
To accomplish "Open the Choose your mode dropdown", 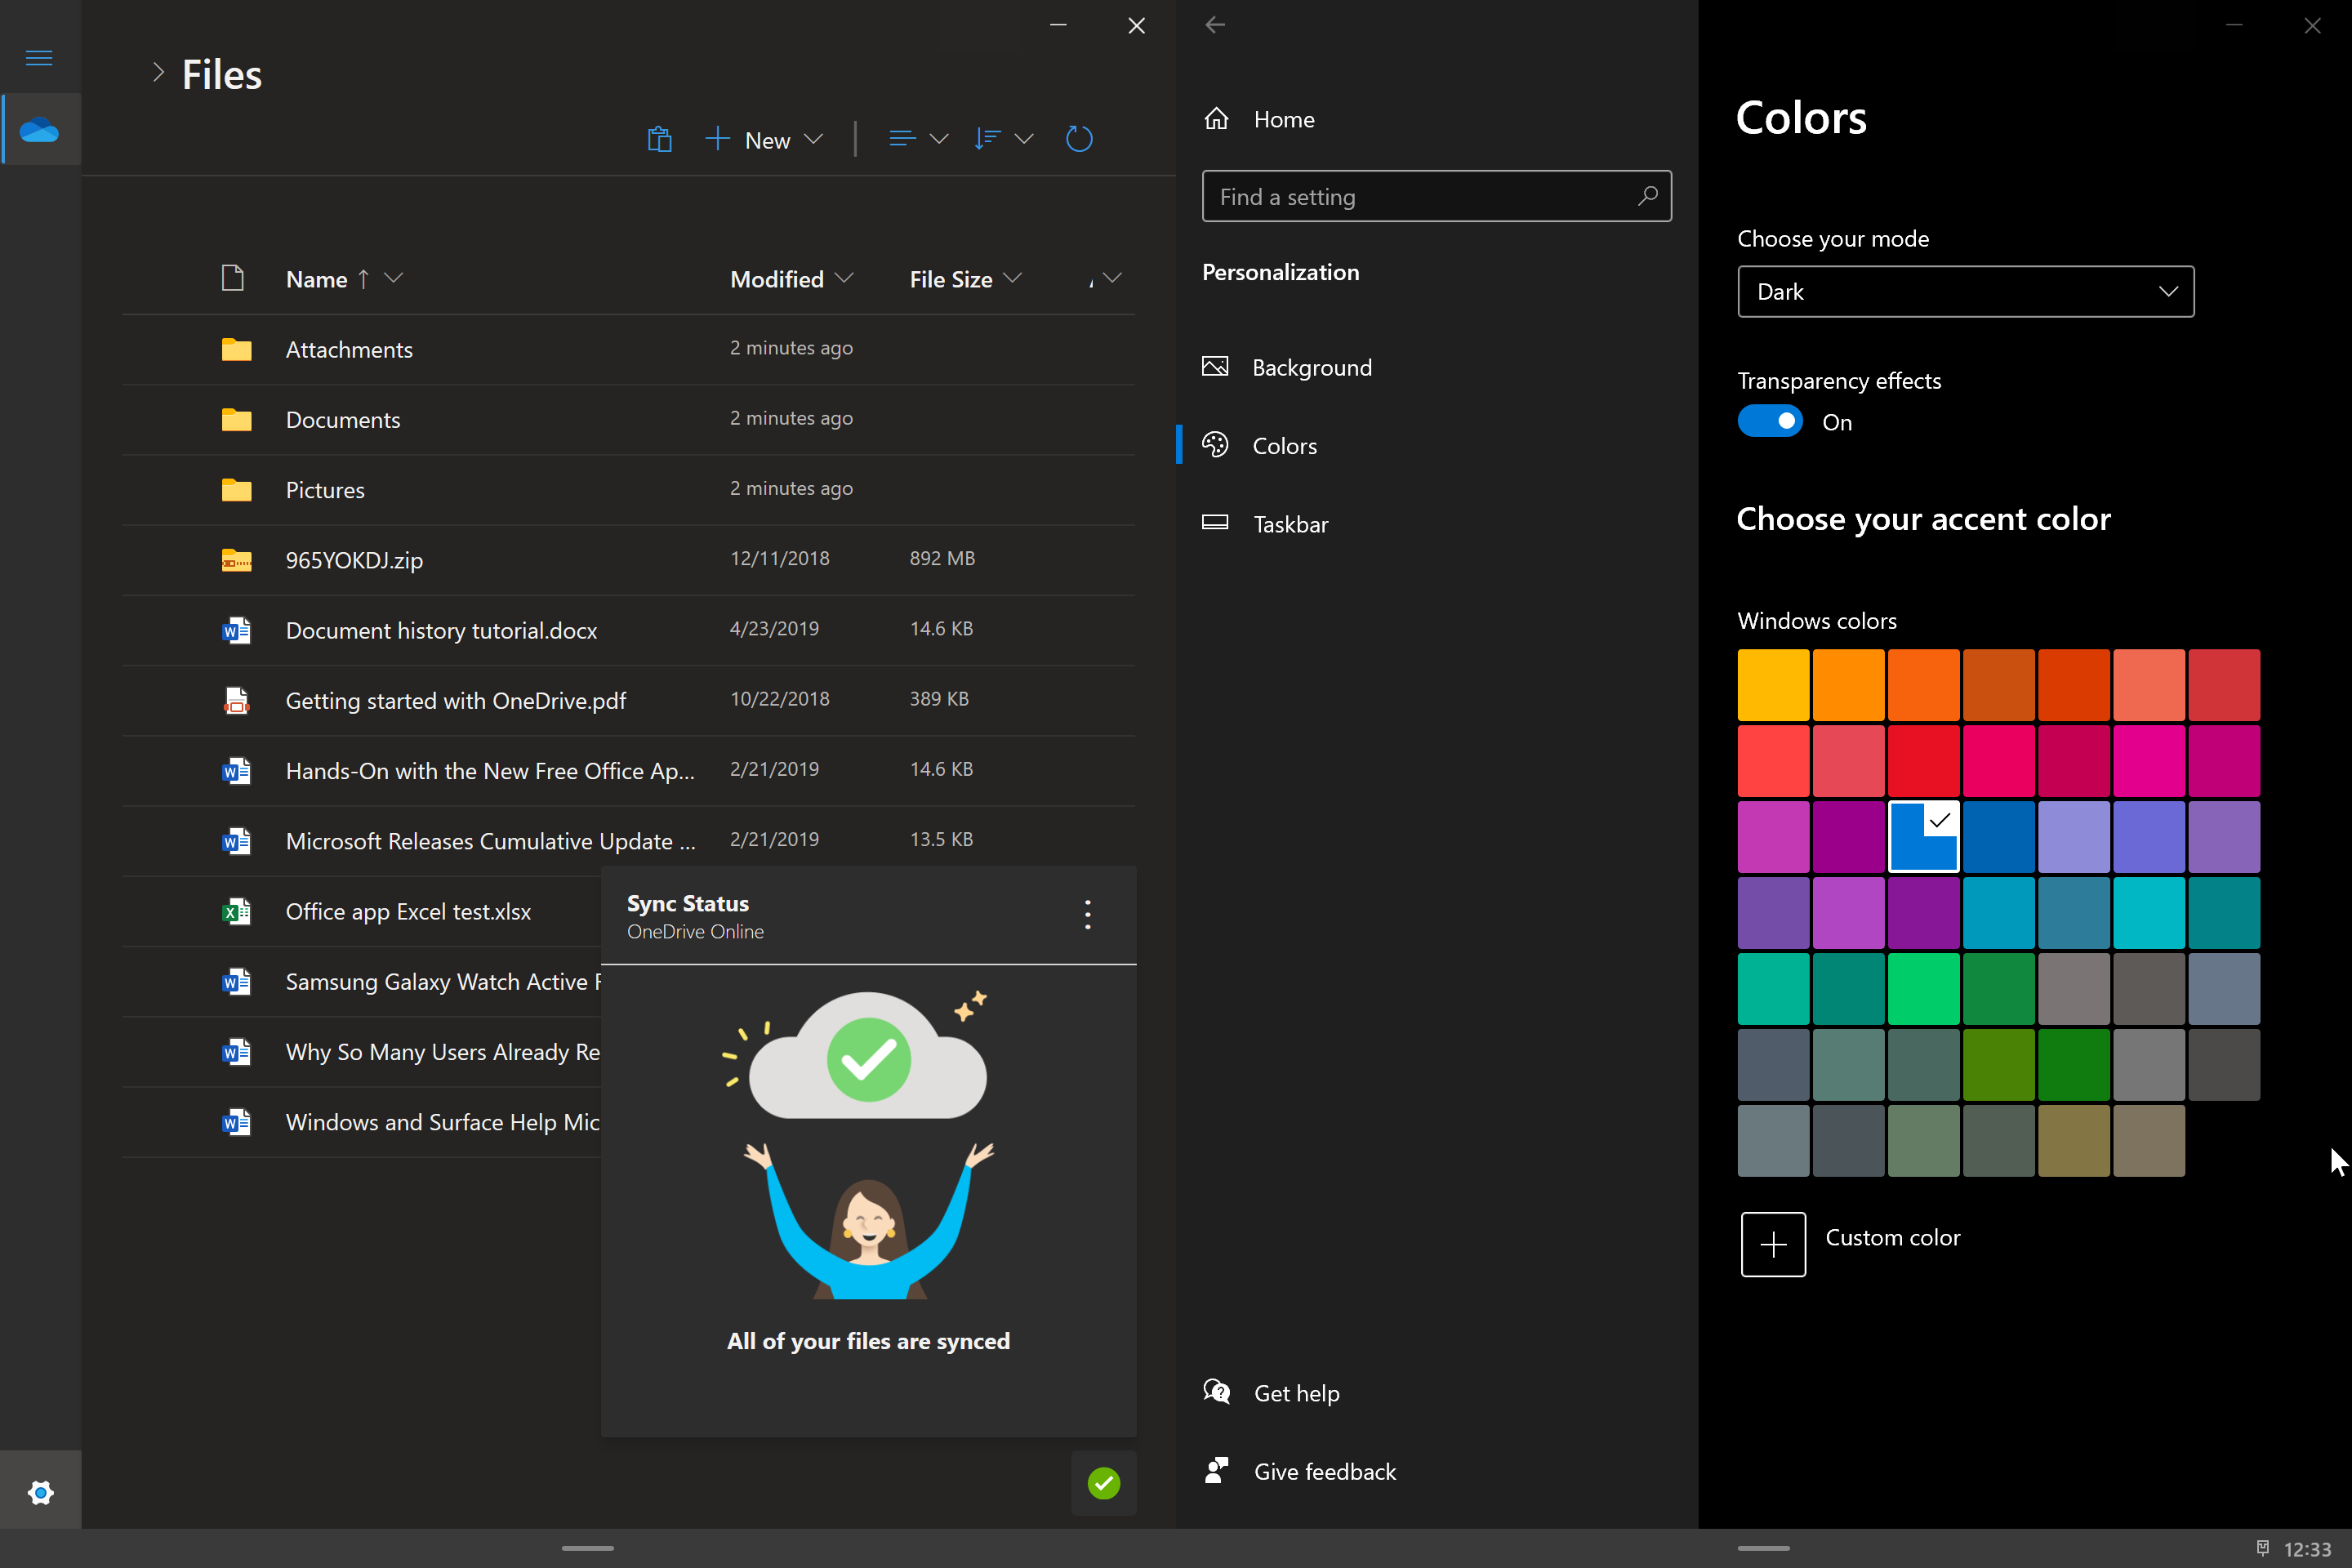I will [1963, 291].
